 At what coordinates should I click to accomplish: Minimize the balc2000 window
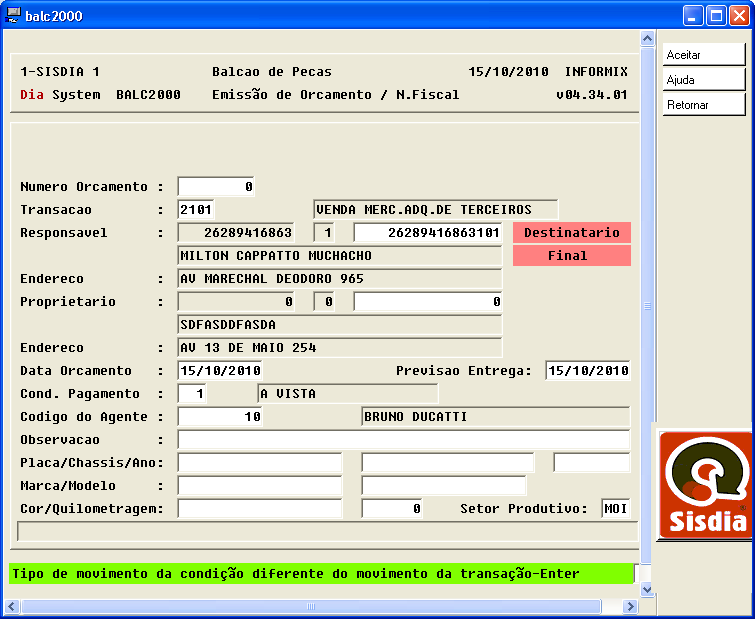point(693,16)
